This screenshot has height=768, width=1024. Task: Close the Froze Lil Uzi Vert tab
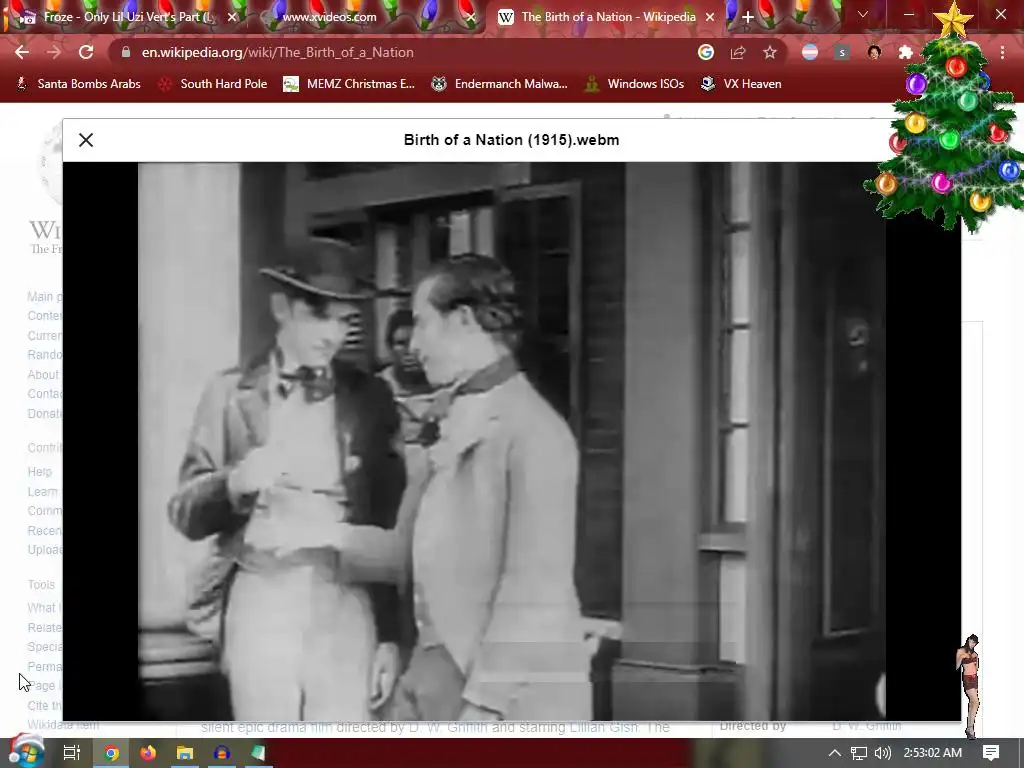tap(232, 17)
